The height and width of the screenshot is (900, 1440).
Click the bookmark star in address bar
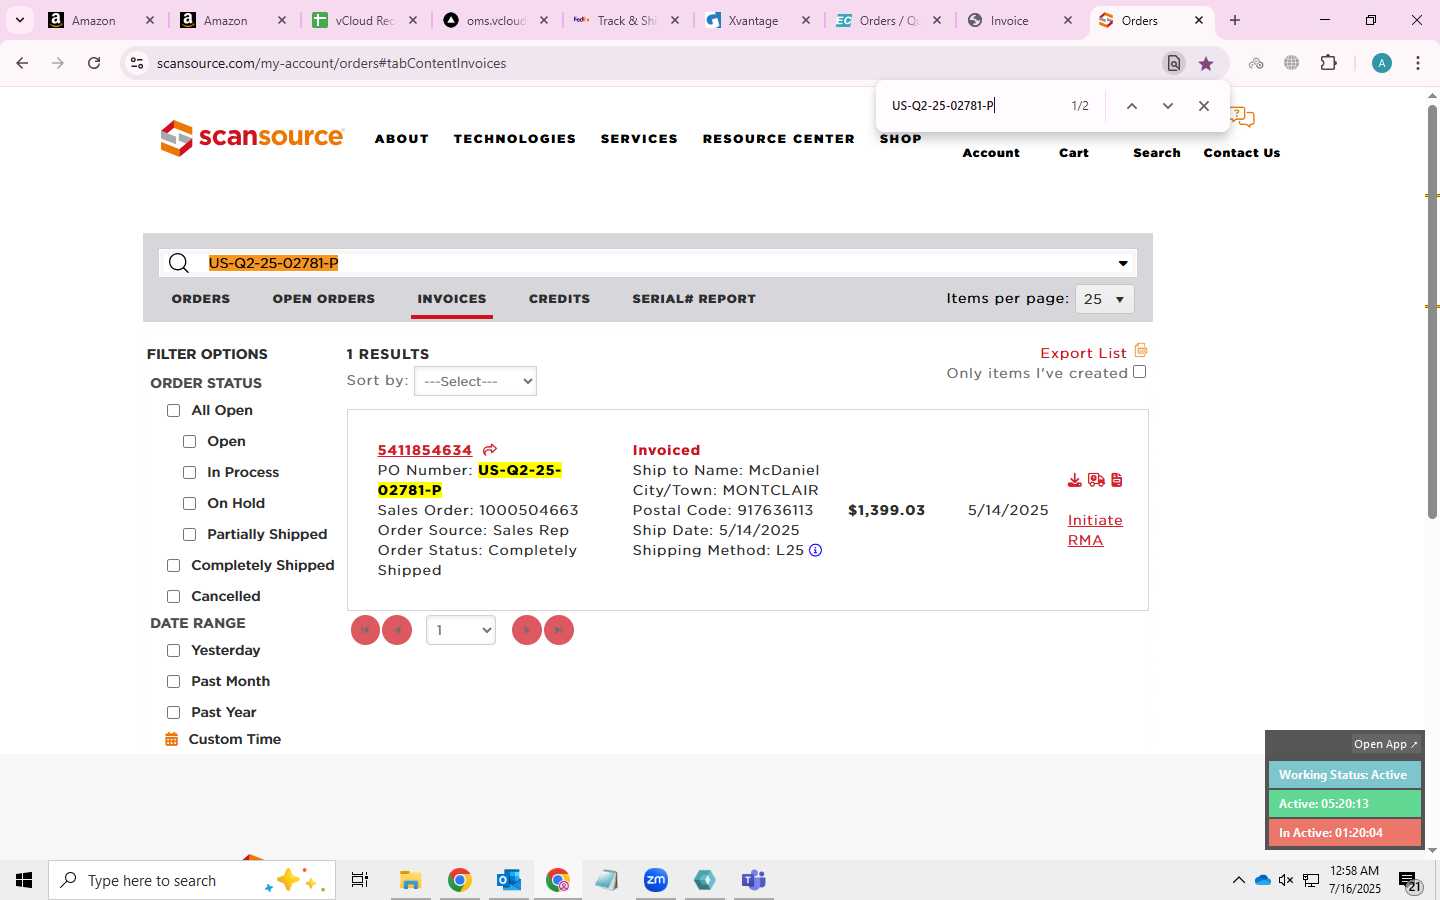click(x=1206, y=63)
